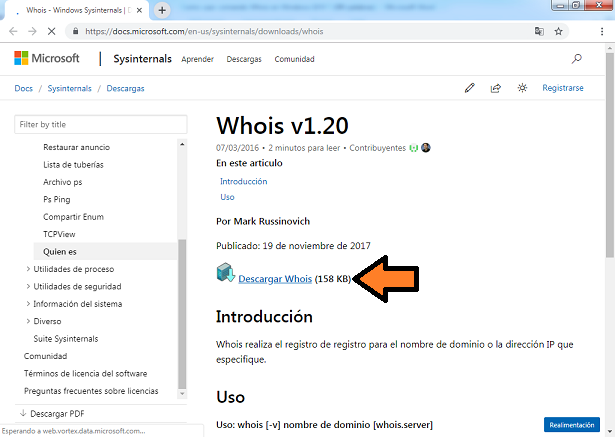
Task: Open the Aprender menu
Action: coord(197,59)
